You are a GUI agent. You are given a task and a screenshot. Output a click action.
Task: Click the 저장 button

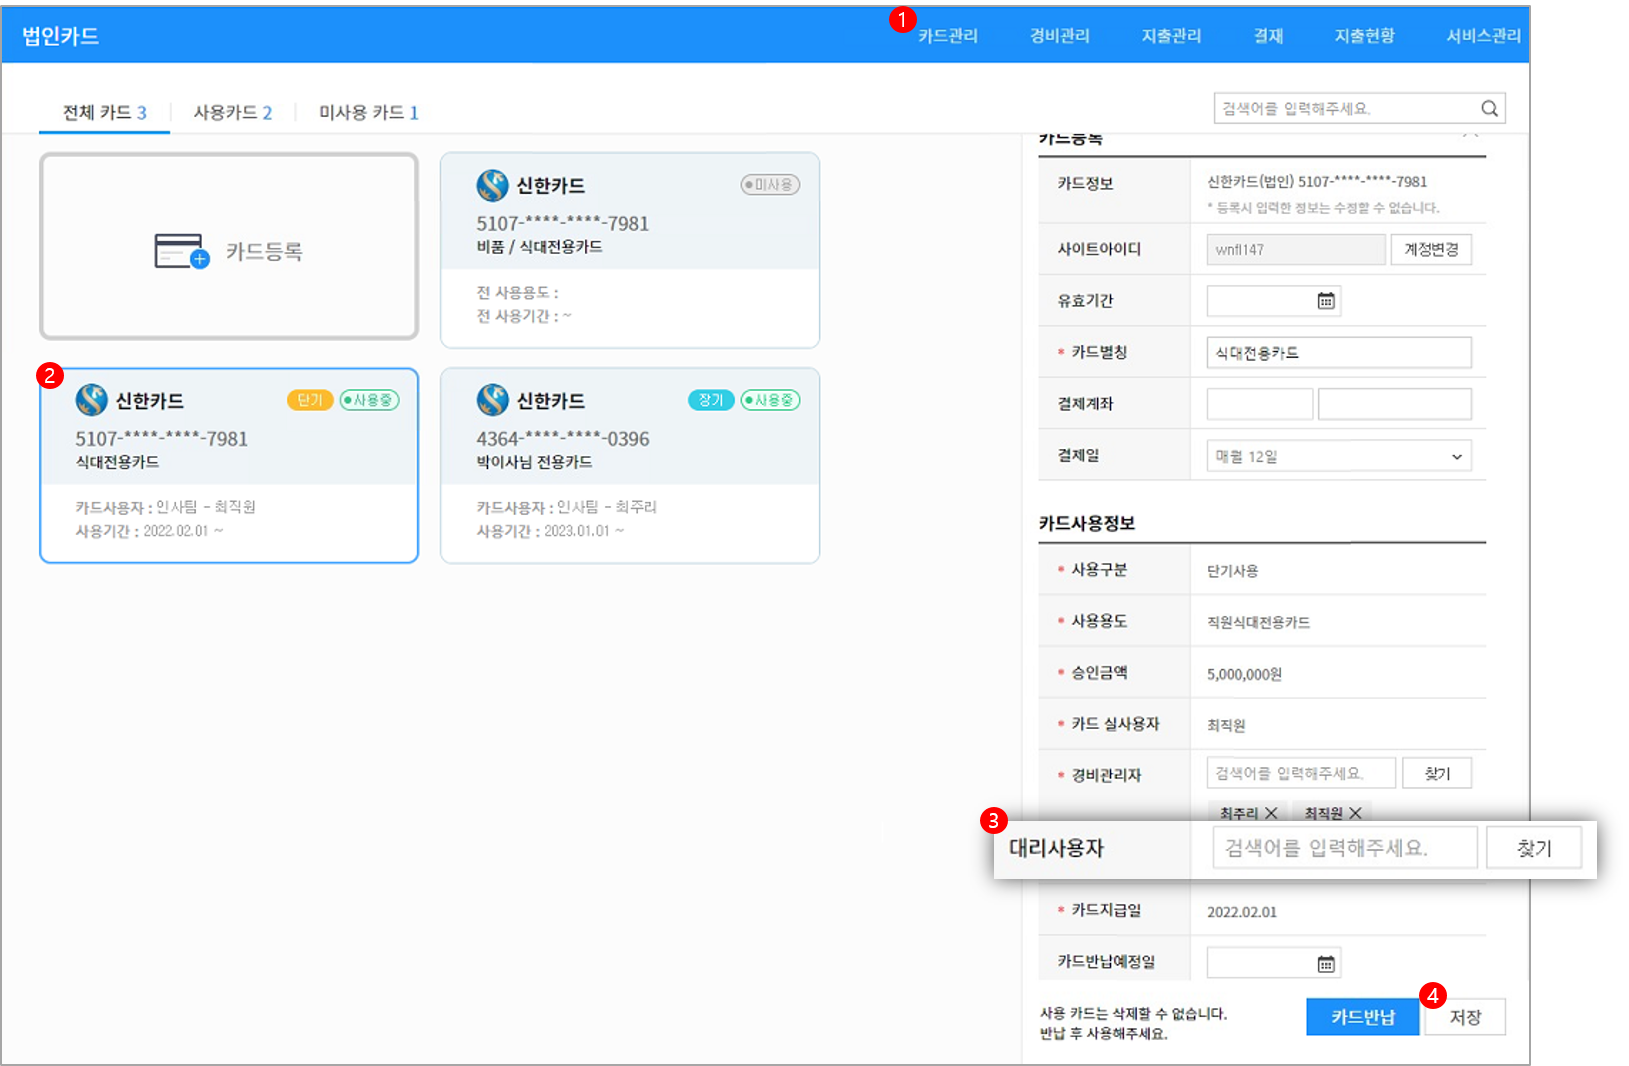[x=1465, y=1017]
